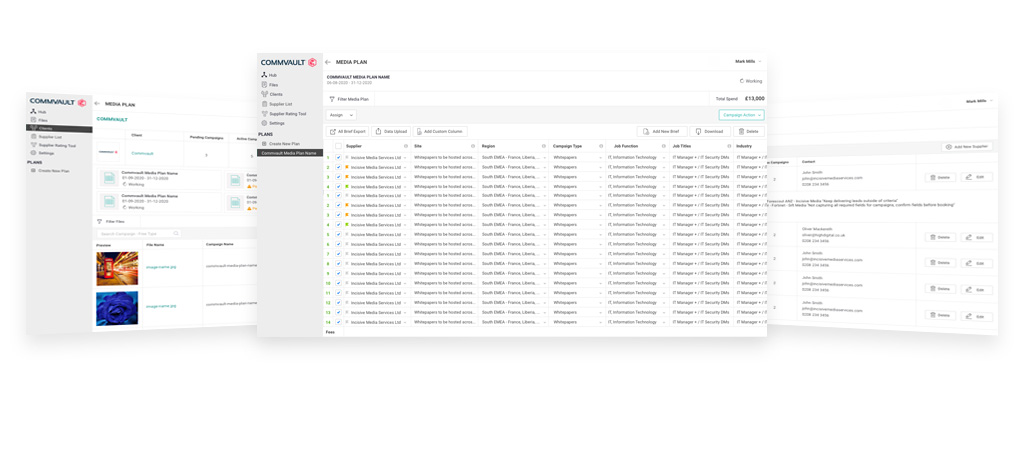Image resolution: width=1024 pixels, height=450 pixels.
Task: Select the Commvault Media Plan Name sidebar item
Action: 290,153
